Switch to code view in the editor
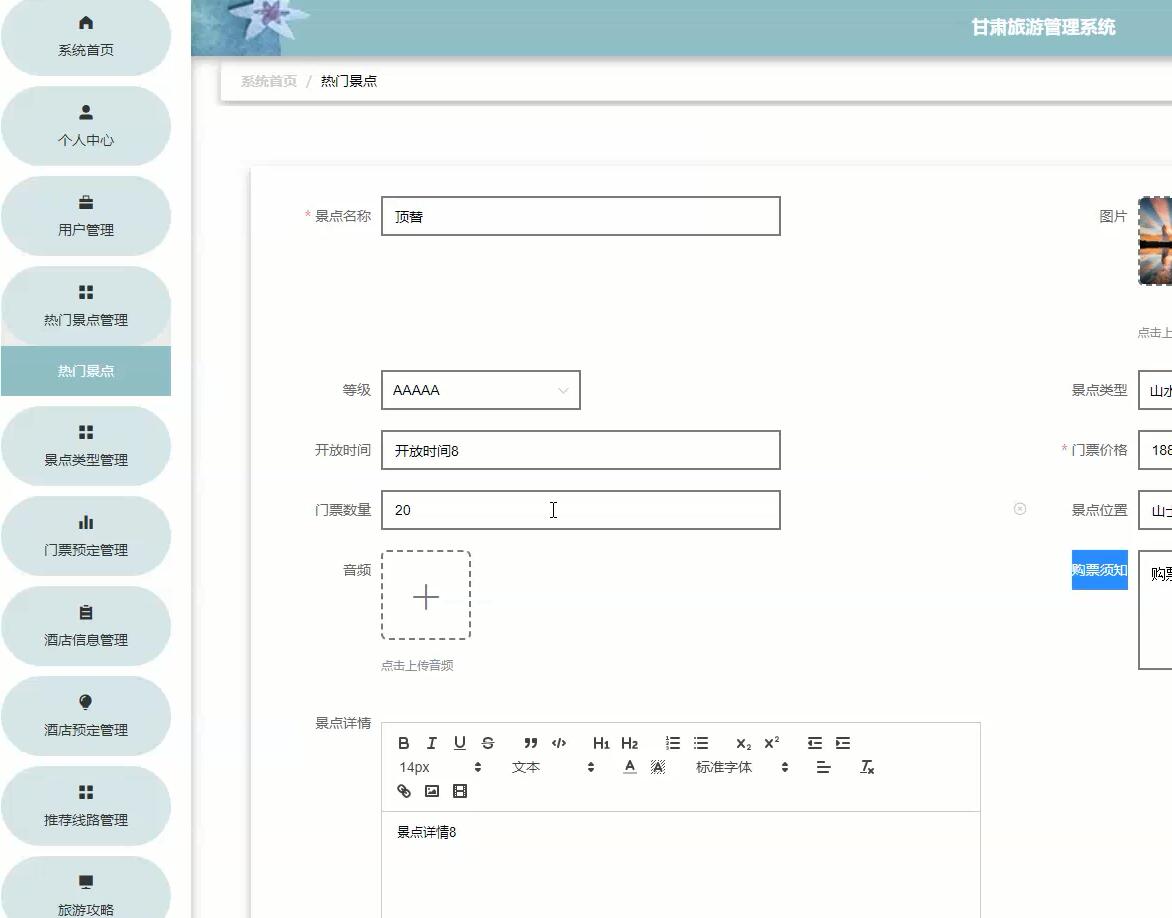This screenshot has height=918, width=1172. pos(559,743)
